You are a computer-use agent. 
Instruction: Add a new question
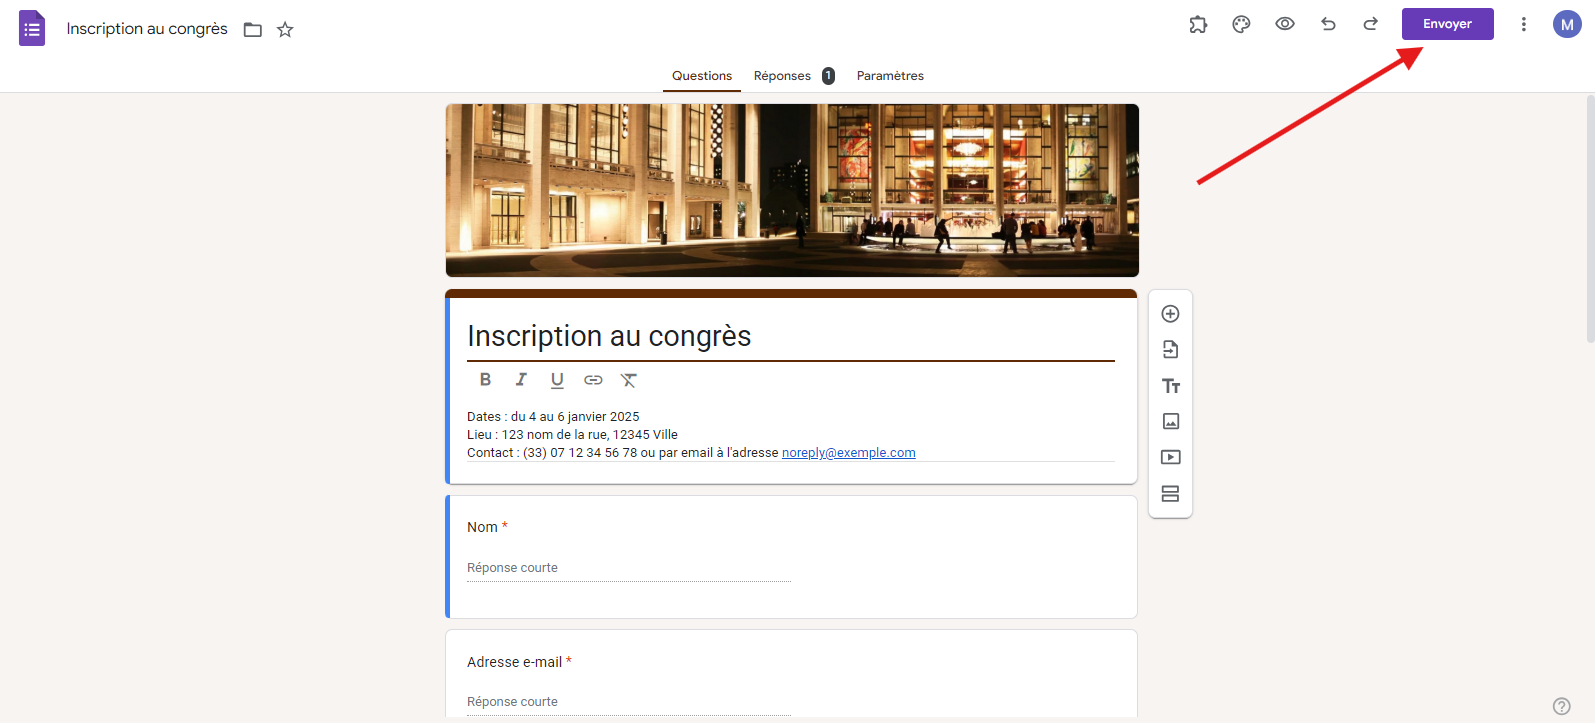click(x=1170, y=314)
